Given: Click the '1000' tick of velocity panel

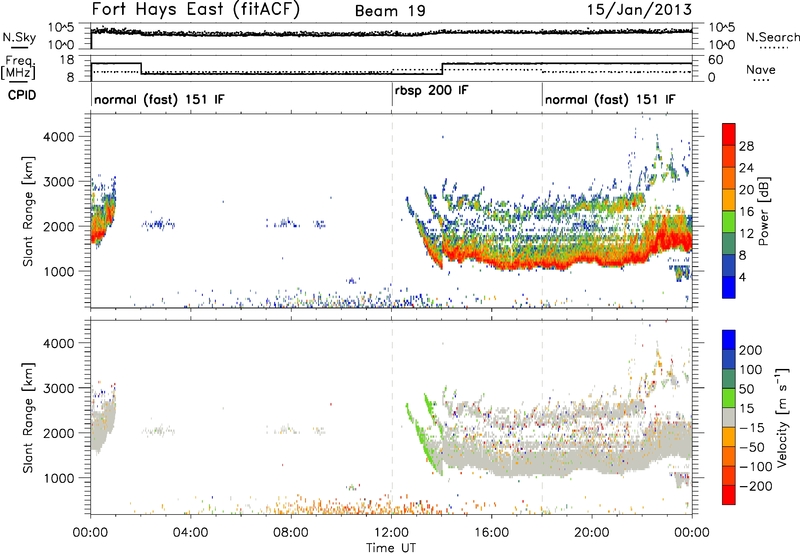Looking at the screenshot, I should tap(59, 478).
